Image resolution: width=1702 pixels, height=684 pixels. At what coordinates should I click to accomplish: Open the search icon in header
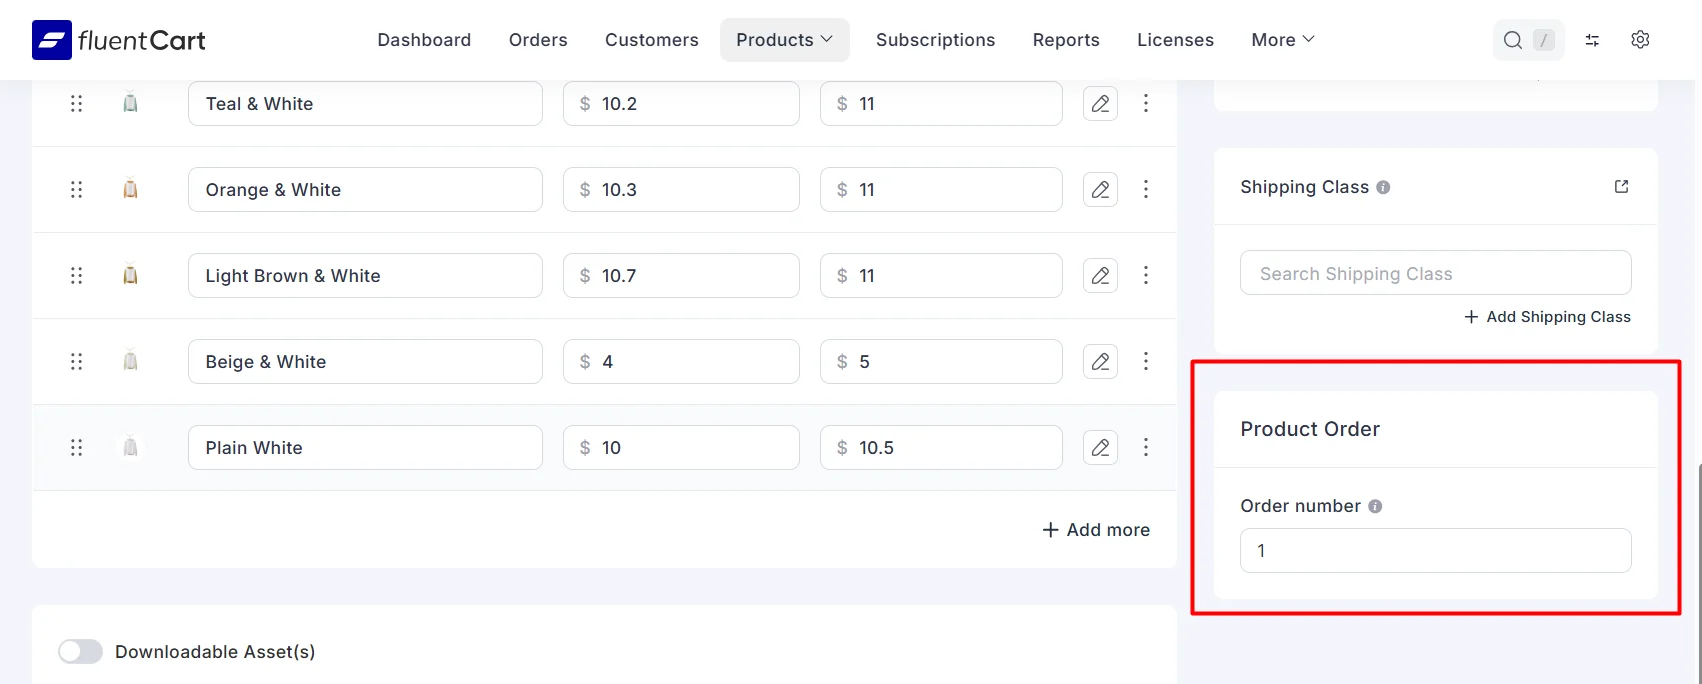[1513, 40]
